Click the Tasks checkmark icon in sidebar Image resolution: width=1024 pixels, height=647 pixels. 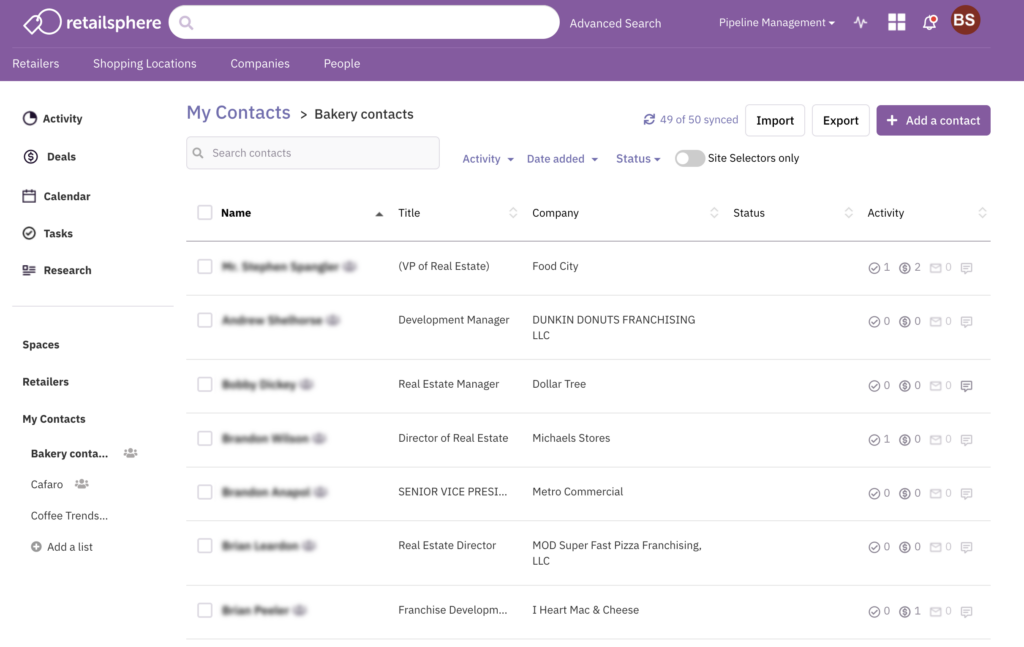coord(29,233)
